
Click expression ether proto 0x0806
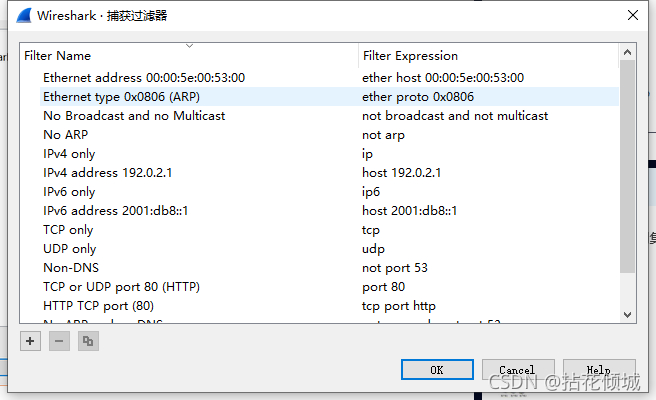tap(418, 97)
